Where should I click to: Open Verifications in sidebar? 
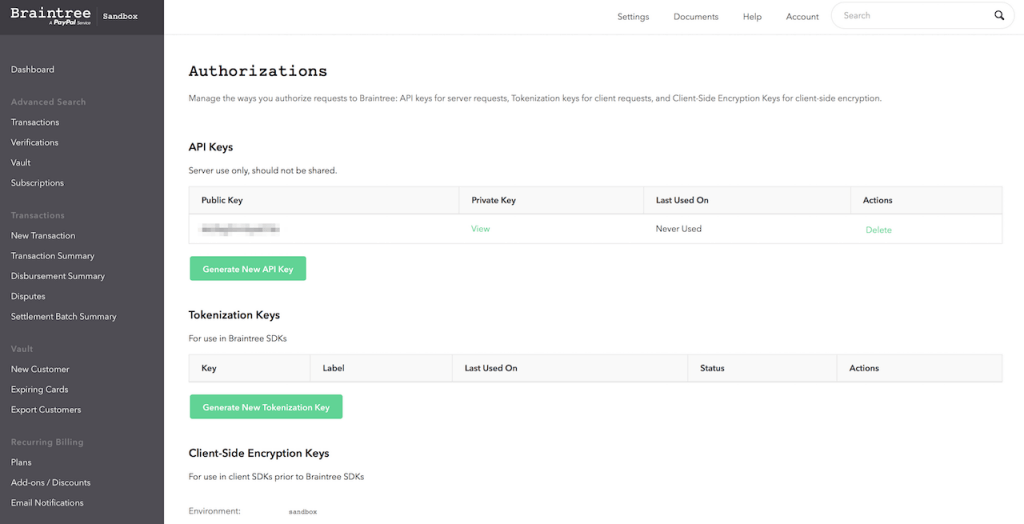pyautogui.click(x=35, y=143)
